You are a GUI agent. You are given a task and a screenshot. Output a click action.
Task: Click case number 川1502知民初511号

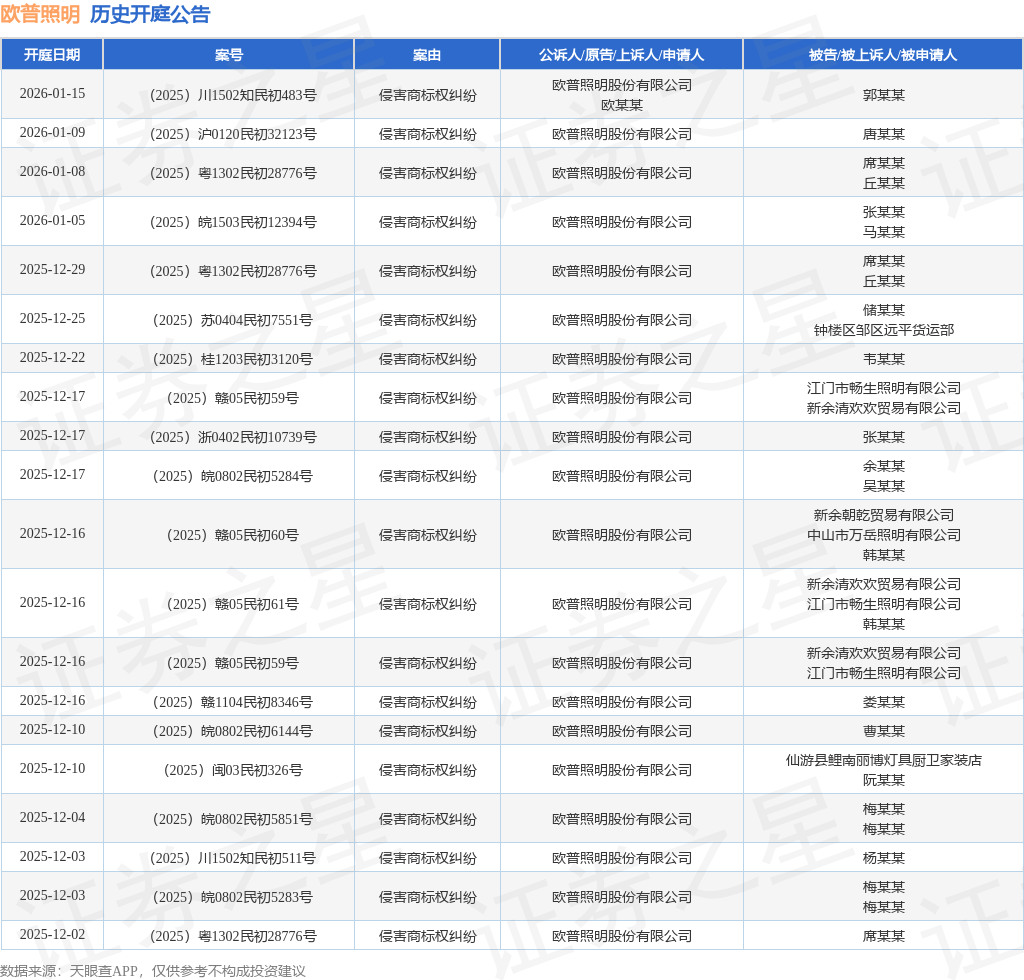(233, 859)
